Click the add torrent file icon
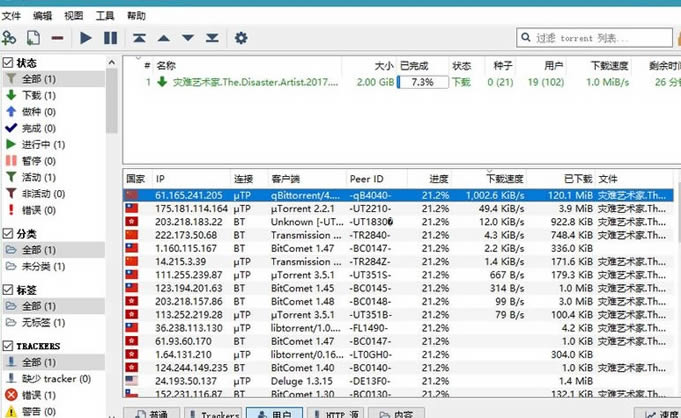This screenshot has height=418, width=681. click(x=33, y=38)
